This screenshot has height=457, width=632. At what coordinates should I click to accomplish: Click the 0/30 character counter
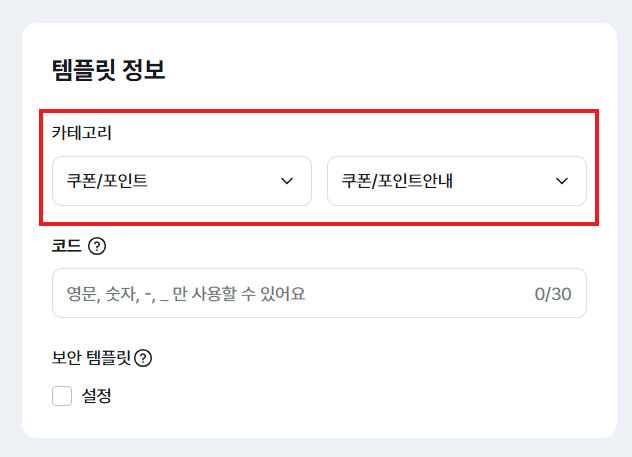[x=553, y=294]
